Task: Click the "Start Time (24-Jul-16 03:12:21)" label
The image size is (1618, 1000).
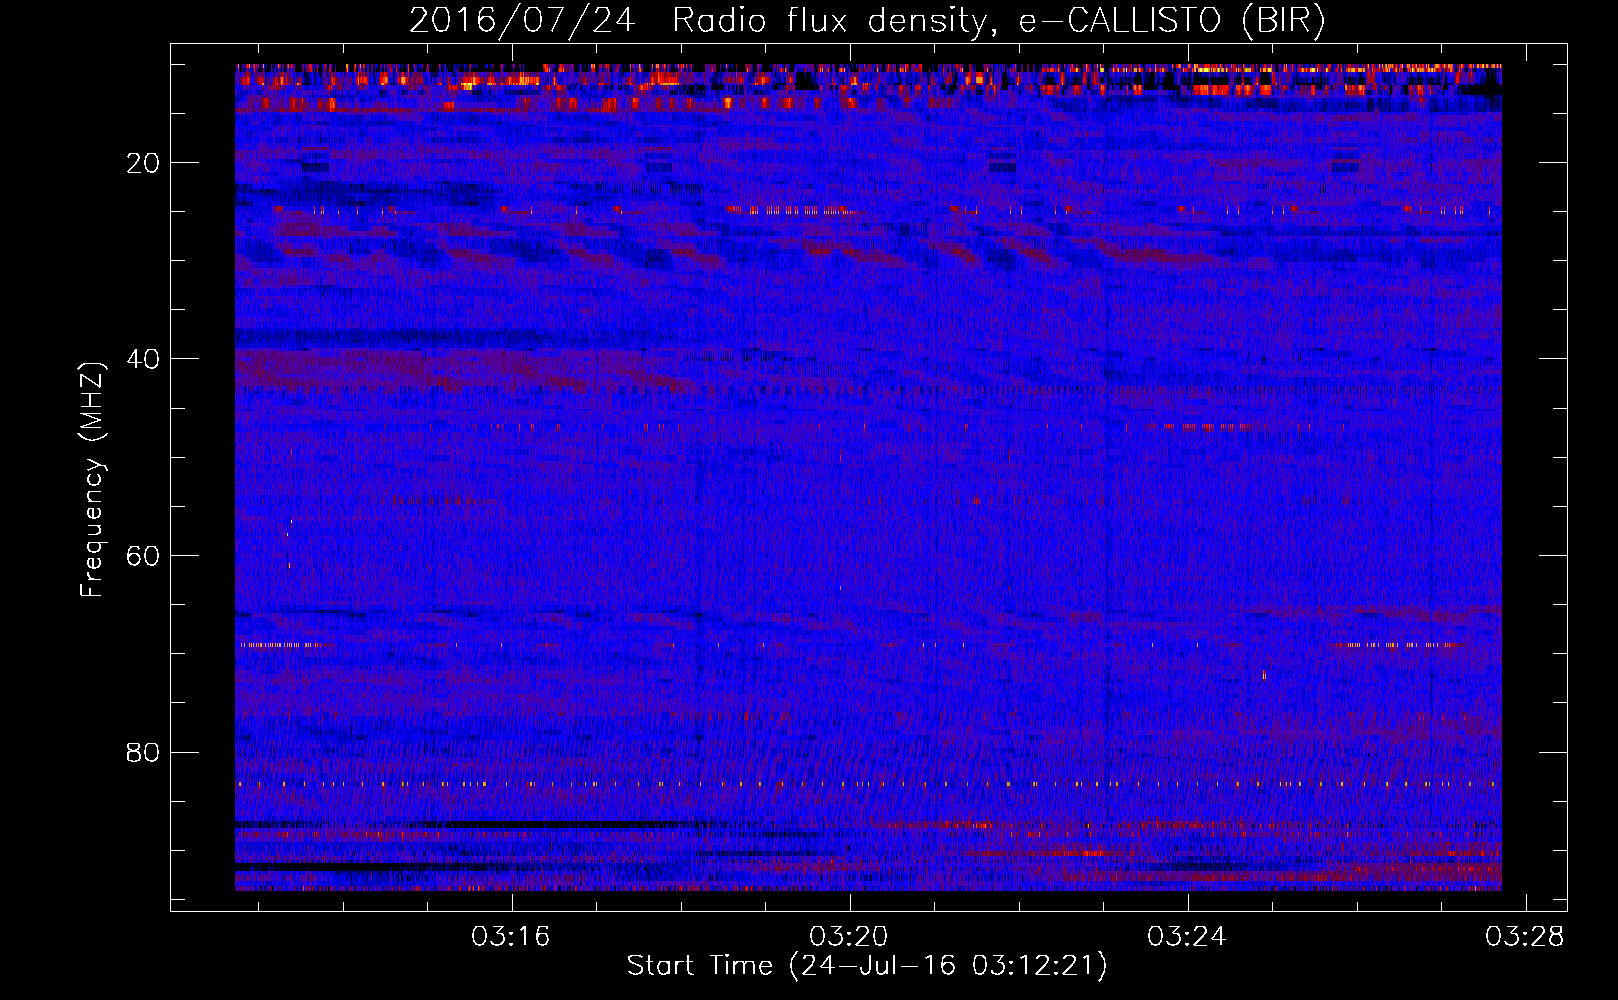Action: click(867, 966)
